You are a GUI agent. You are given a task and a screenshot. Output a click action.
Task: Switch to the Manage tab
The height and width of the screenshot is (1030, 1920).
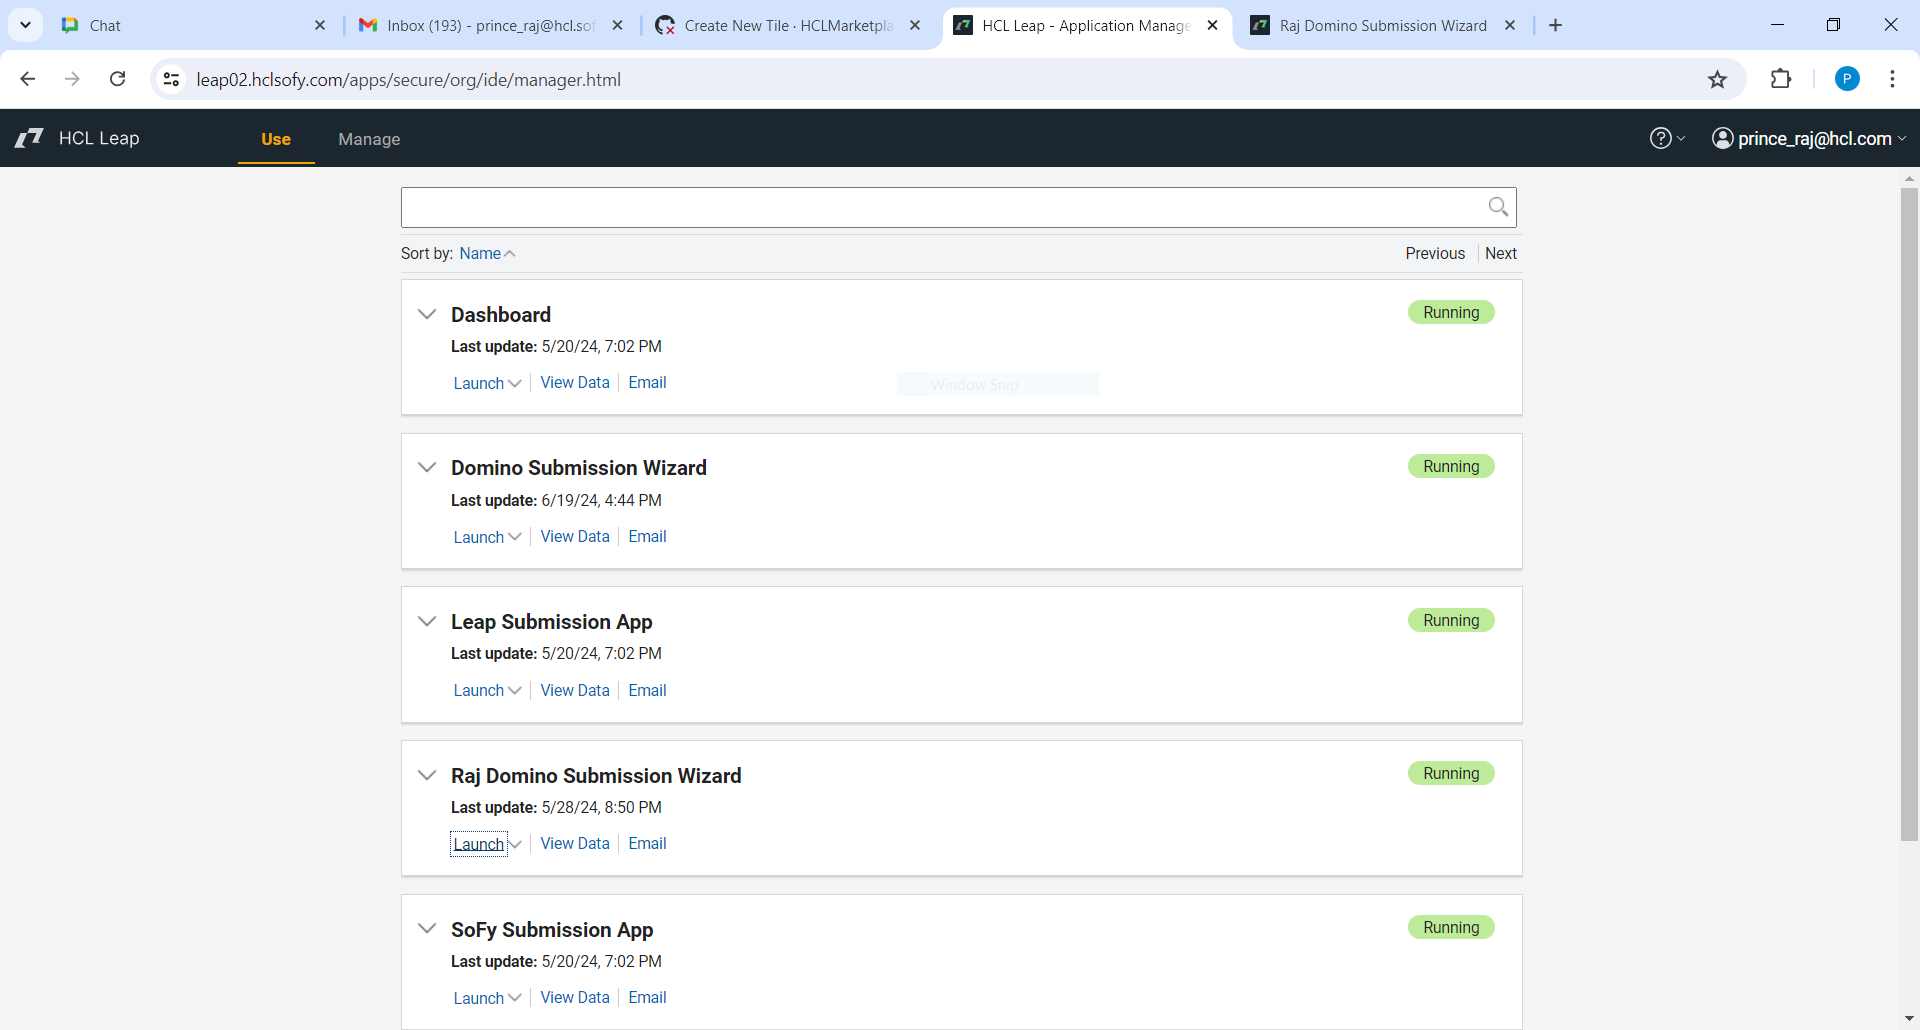tap(369, 139)
